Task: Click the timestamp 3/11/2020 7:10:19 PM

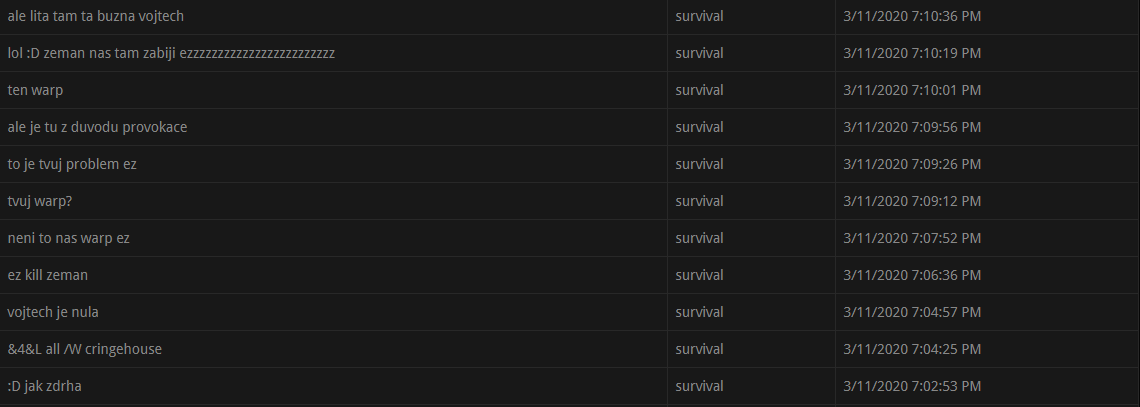Action: (x=912, y=53)
